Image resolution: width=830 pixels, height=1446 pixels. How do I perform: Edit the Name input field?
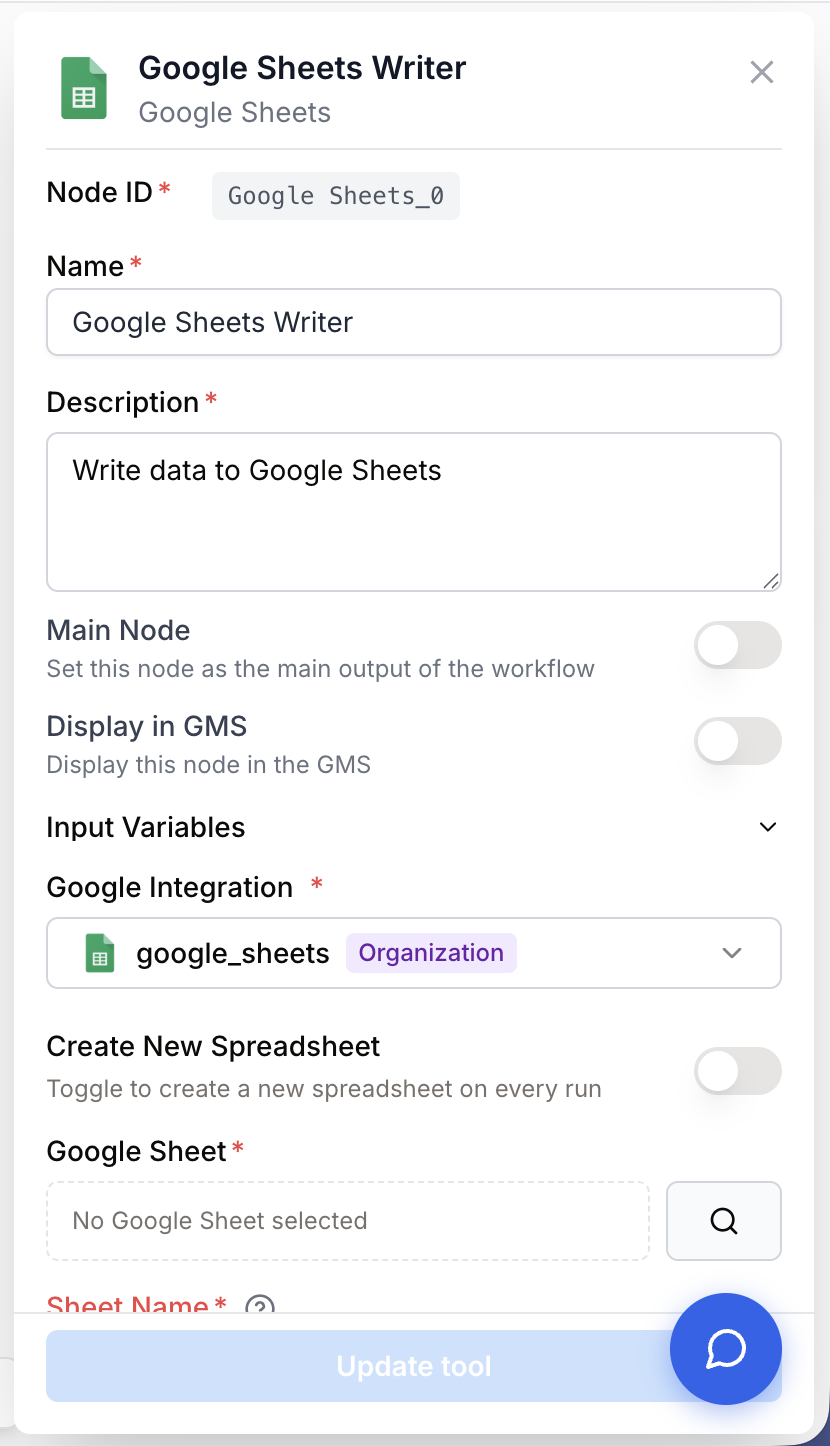(x=414, y=322)
